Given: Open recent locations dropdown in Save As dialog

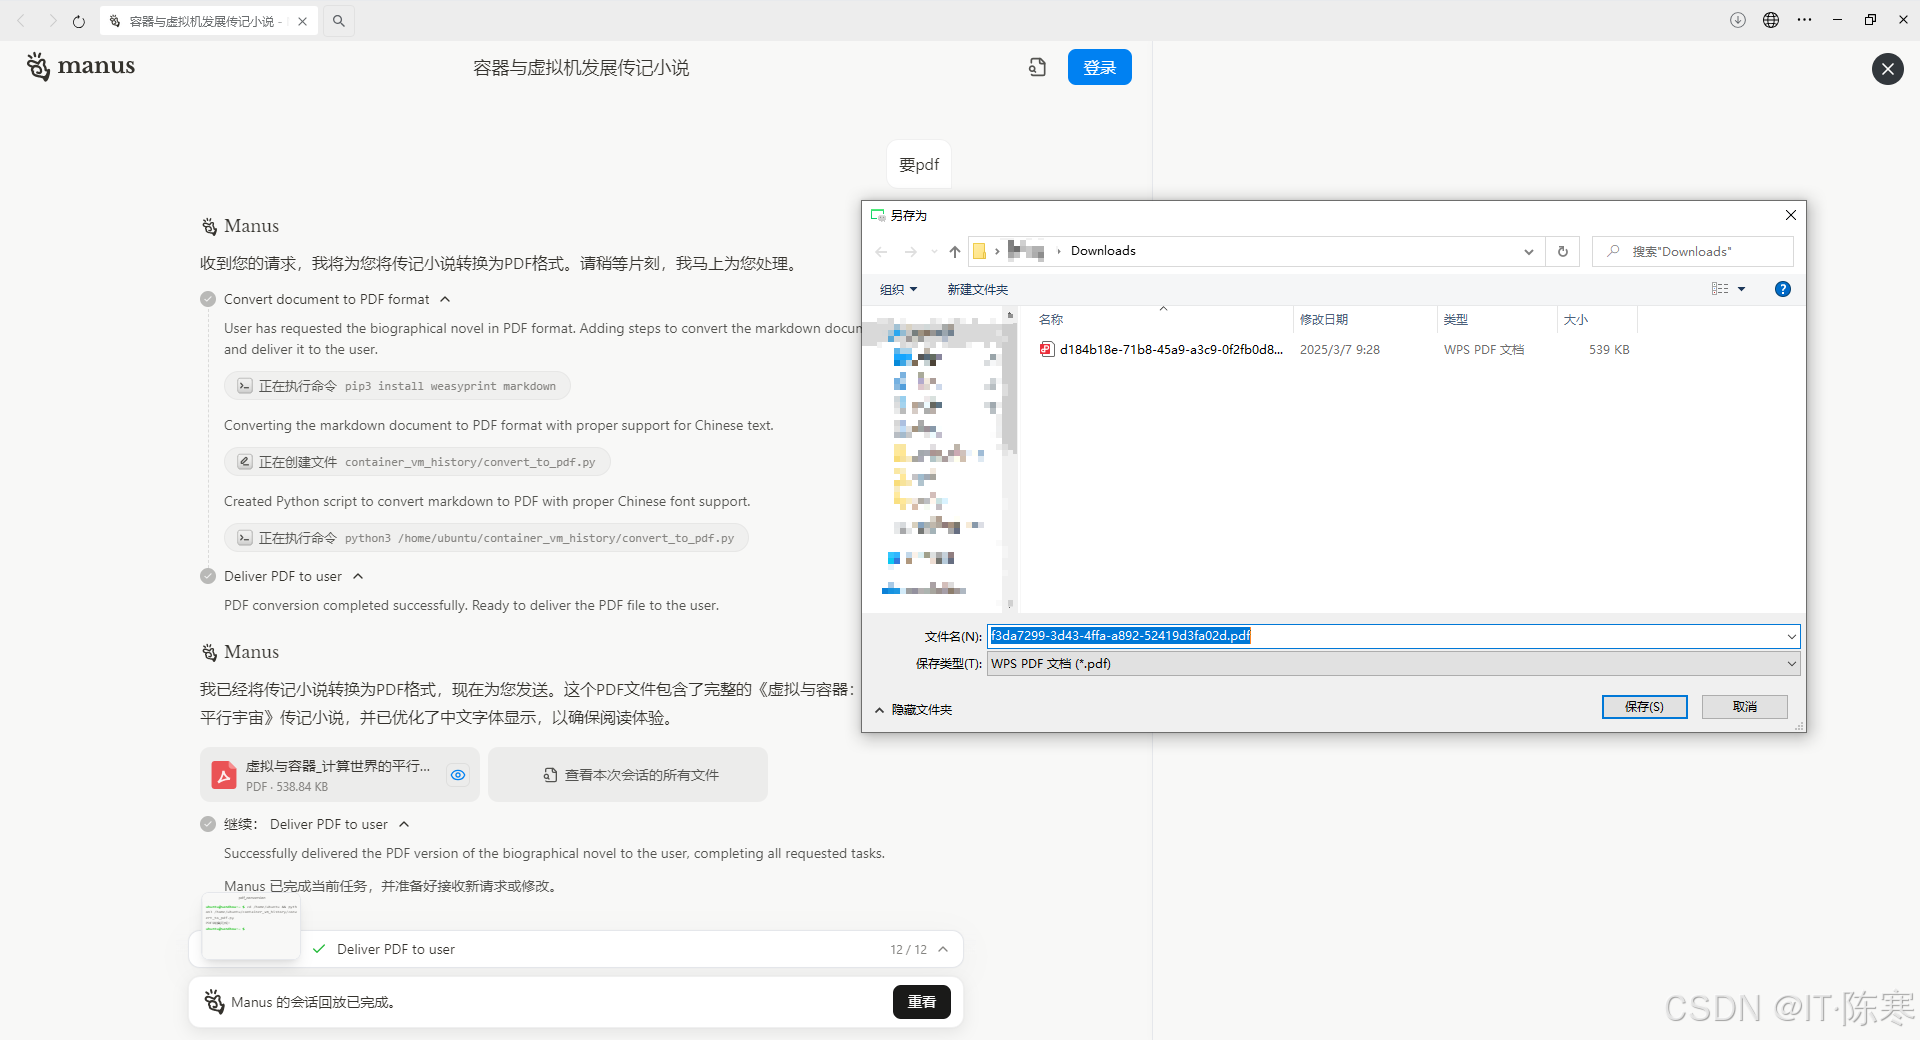Looking at the screenshot, I should coord(934,252).
